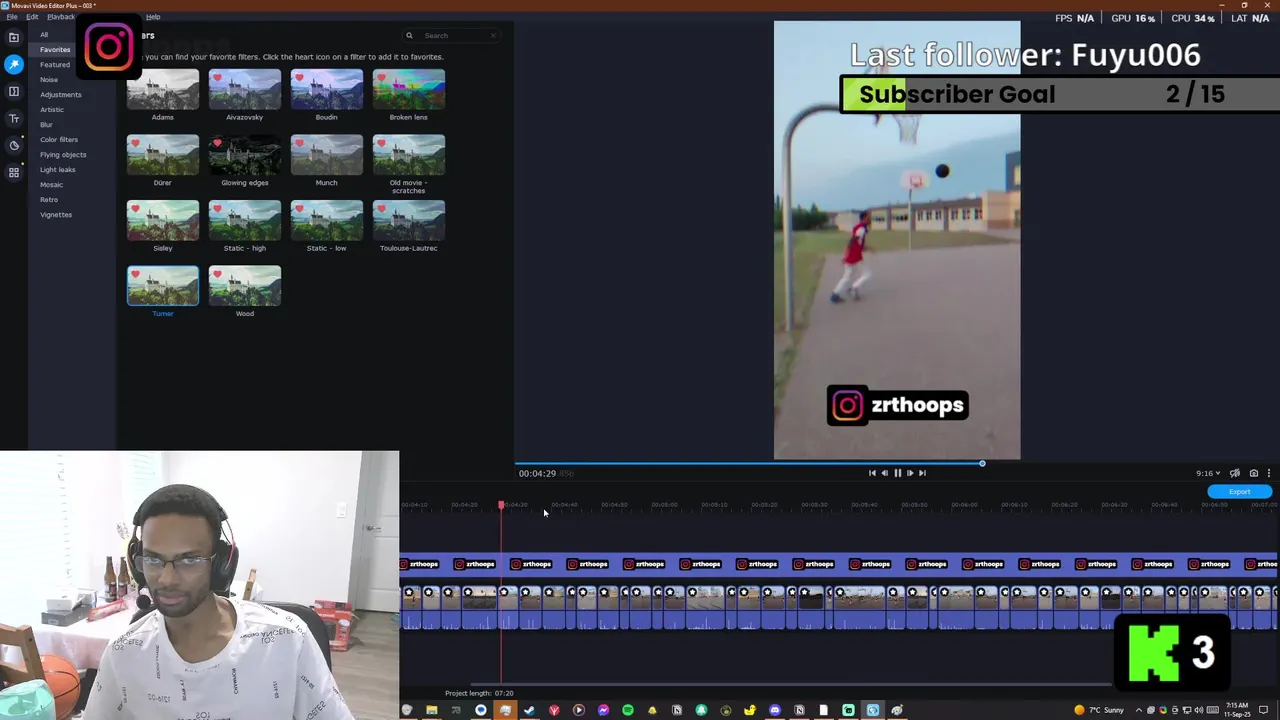
Task: Skip to previous clip in preview
Action: [x=872, y=473]
